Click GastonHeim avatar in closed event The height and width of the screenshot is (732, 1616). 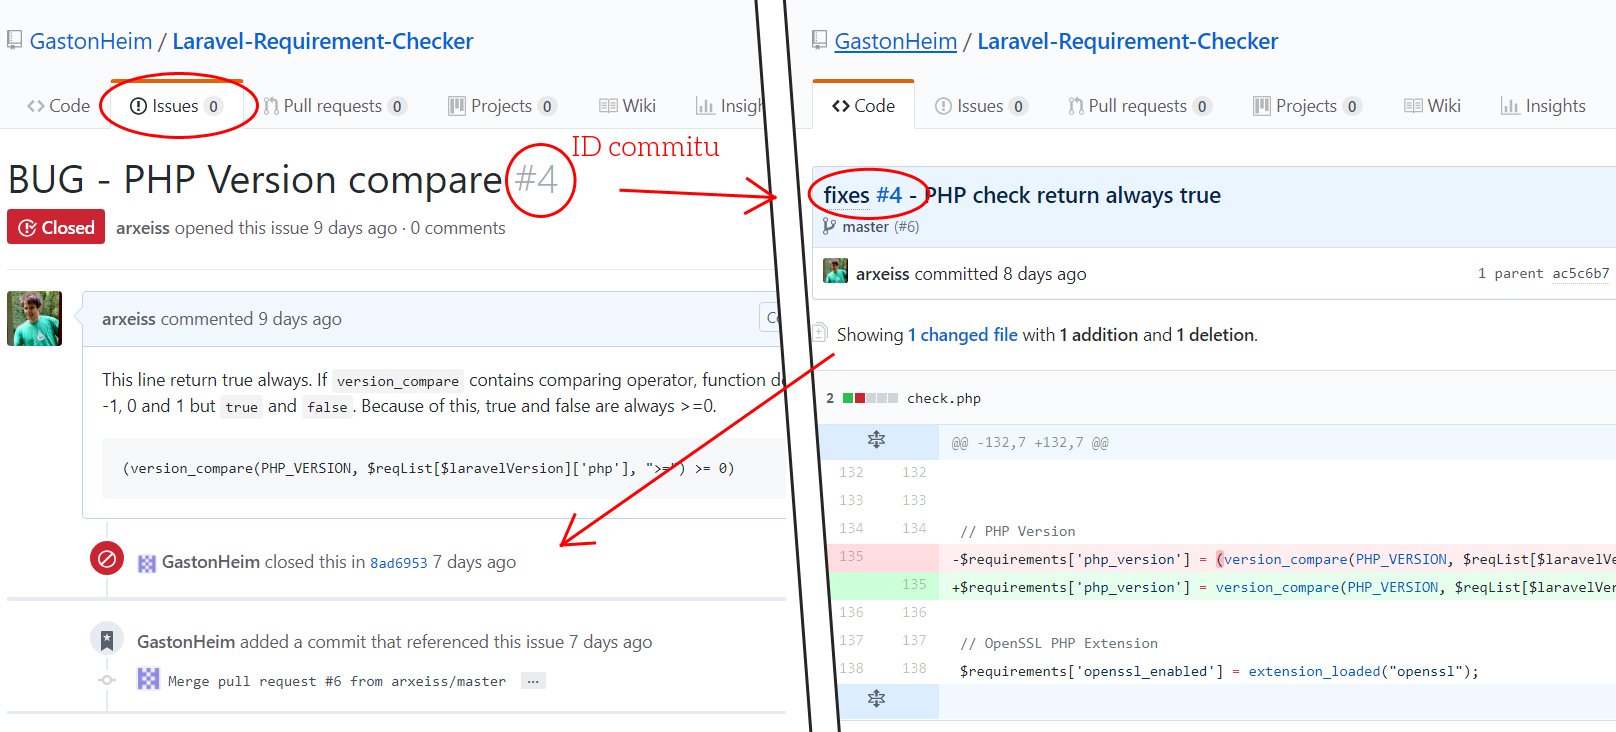click(x=147, y=563)
